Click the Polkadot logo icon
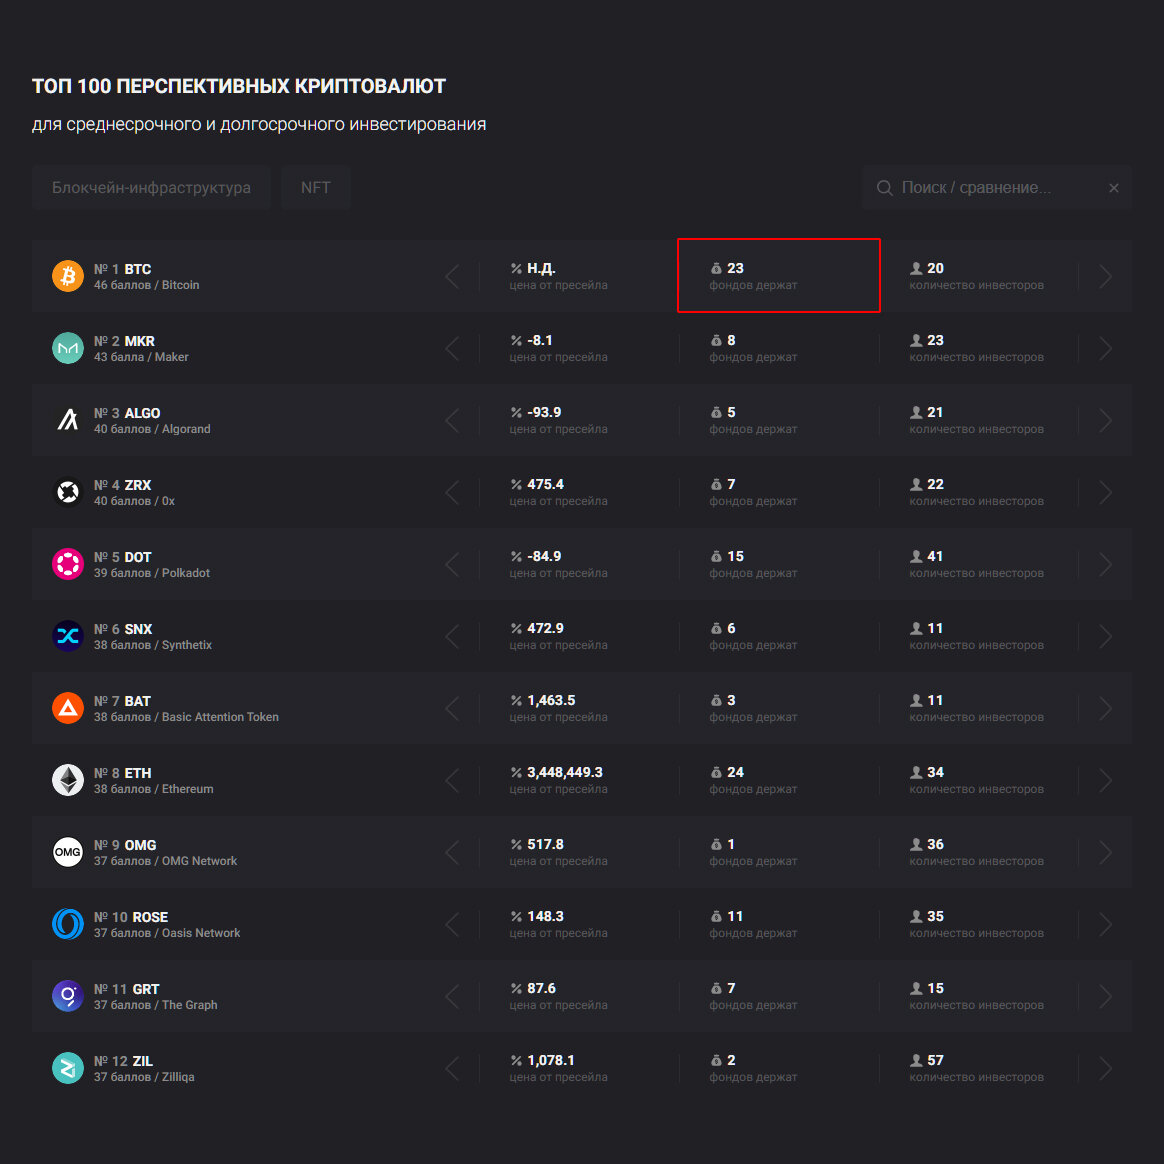 tap(68, 564)
